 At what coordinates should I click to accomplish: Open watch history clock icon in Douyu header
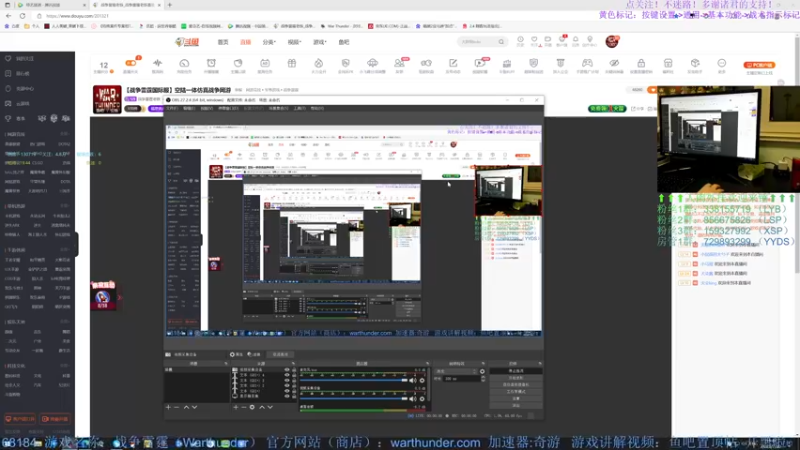click(520, 39)
